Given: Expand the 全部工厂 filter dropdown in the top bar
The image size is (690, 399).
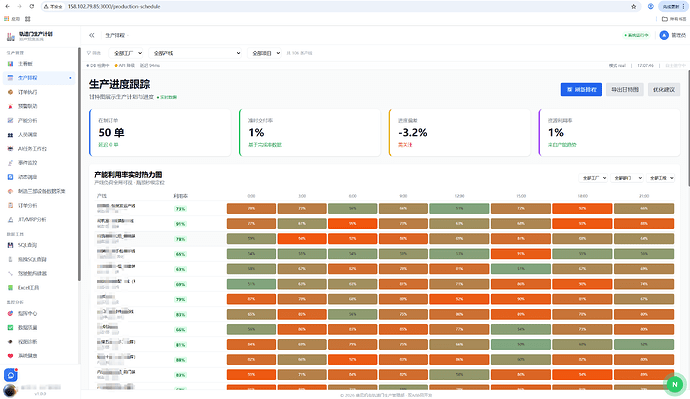Looking at the screenshot, I should [127, 53].
